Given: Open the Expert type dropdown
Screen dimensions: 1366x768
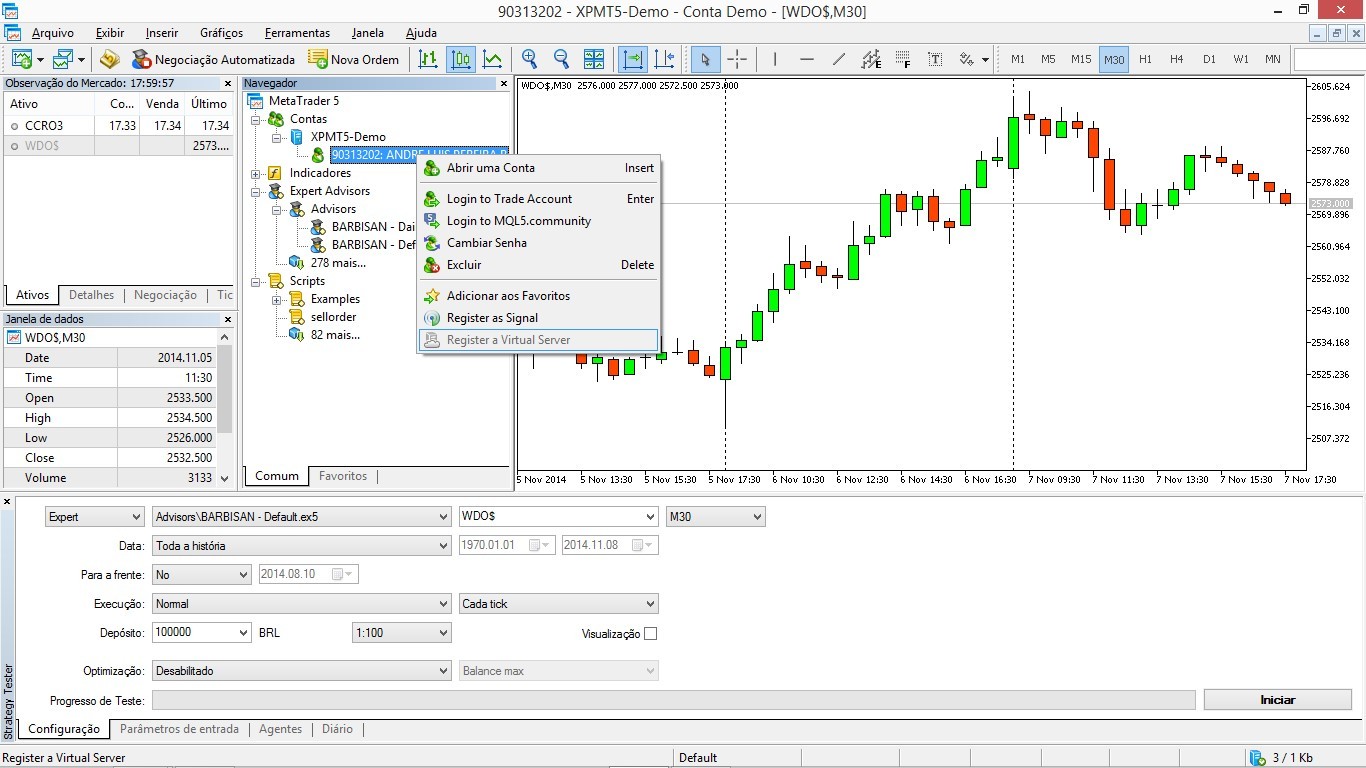Looking at the screenshot, I should pos(95,517).
